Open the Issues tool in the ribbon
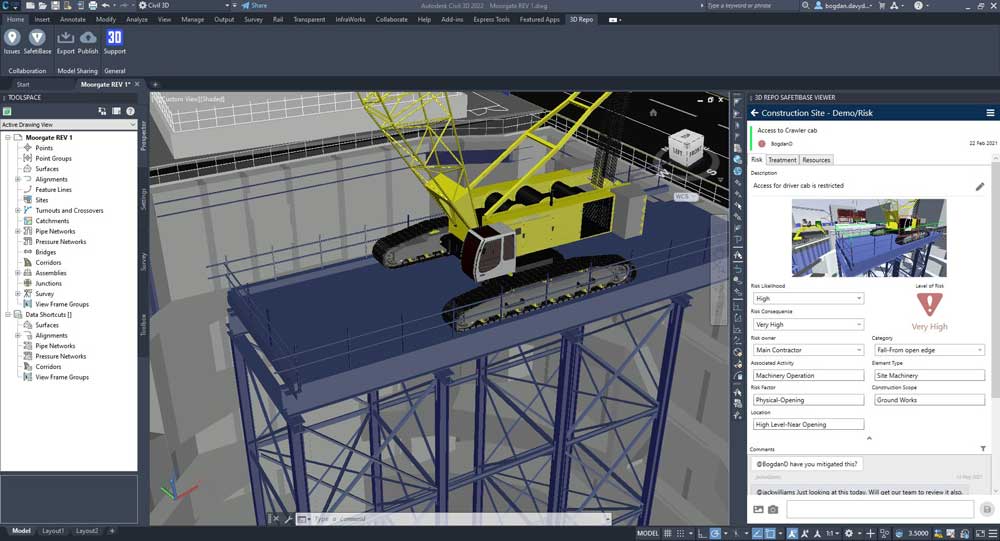The width and height of the screenshot is (1000, 541). (12, 42)
